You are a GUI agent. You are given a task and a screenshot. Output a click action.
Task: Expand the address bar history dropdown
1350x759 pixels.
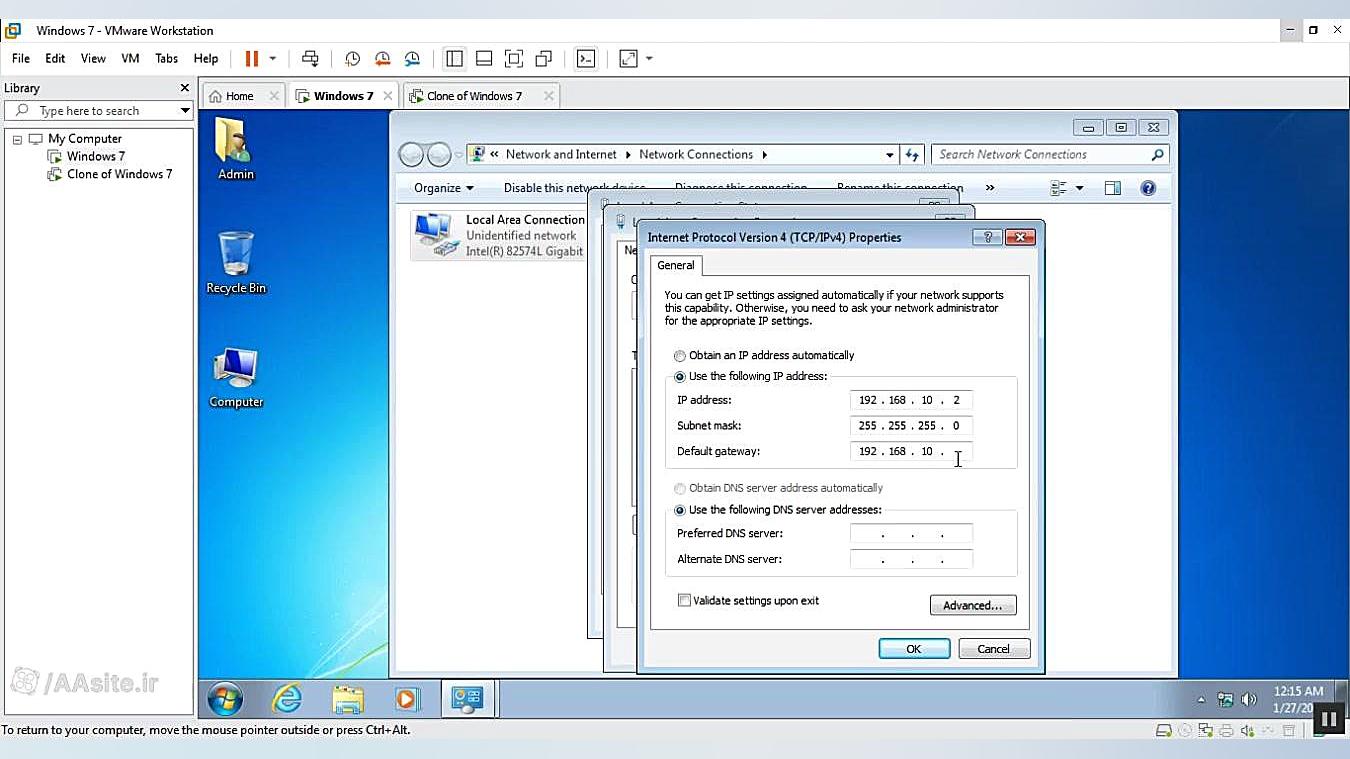tap(890, 155)
